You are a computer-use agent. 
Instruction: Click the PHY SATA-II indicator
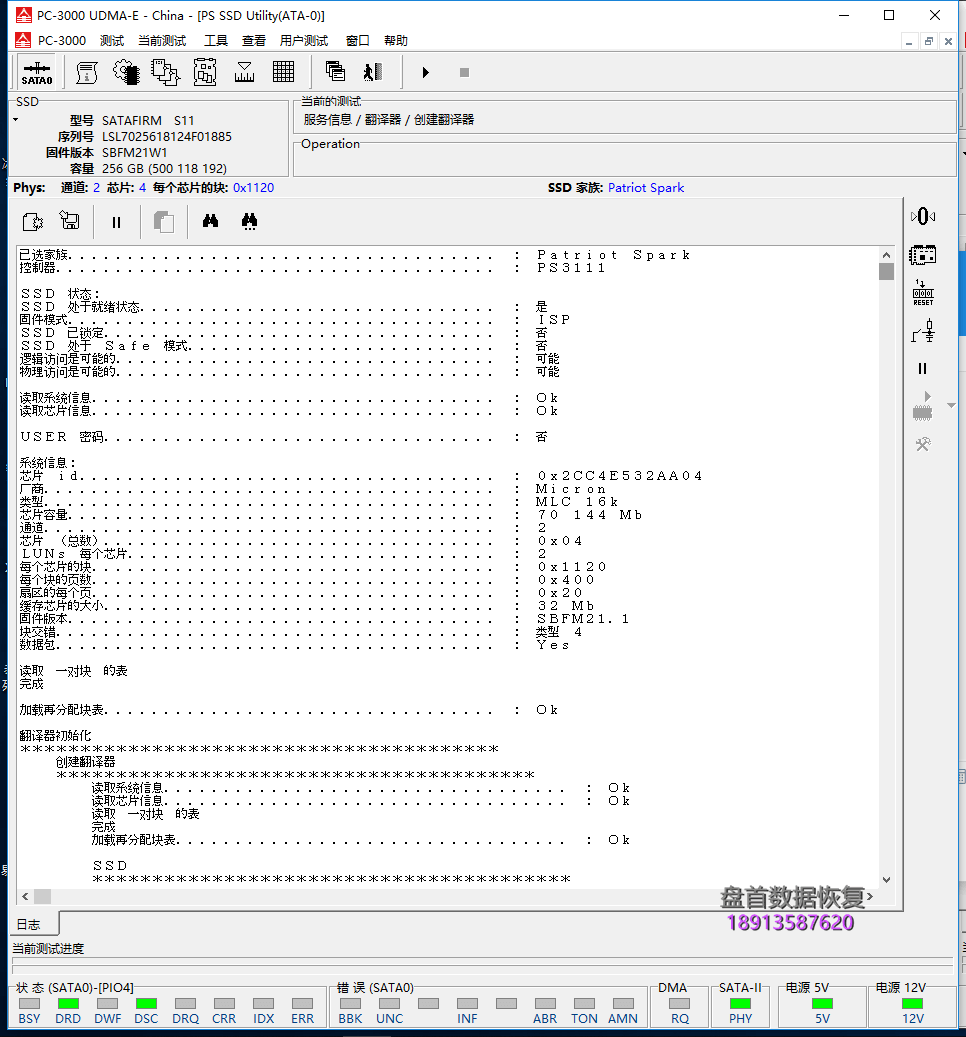[741, 1003]
